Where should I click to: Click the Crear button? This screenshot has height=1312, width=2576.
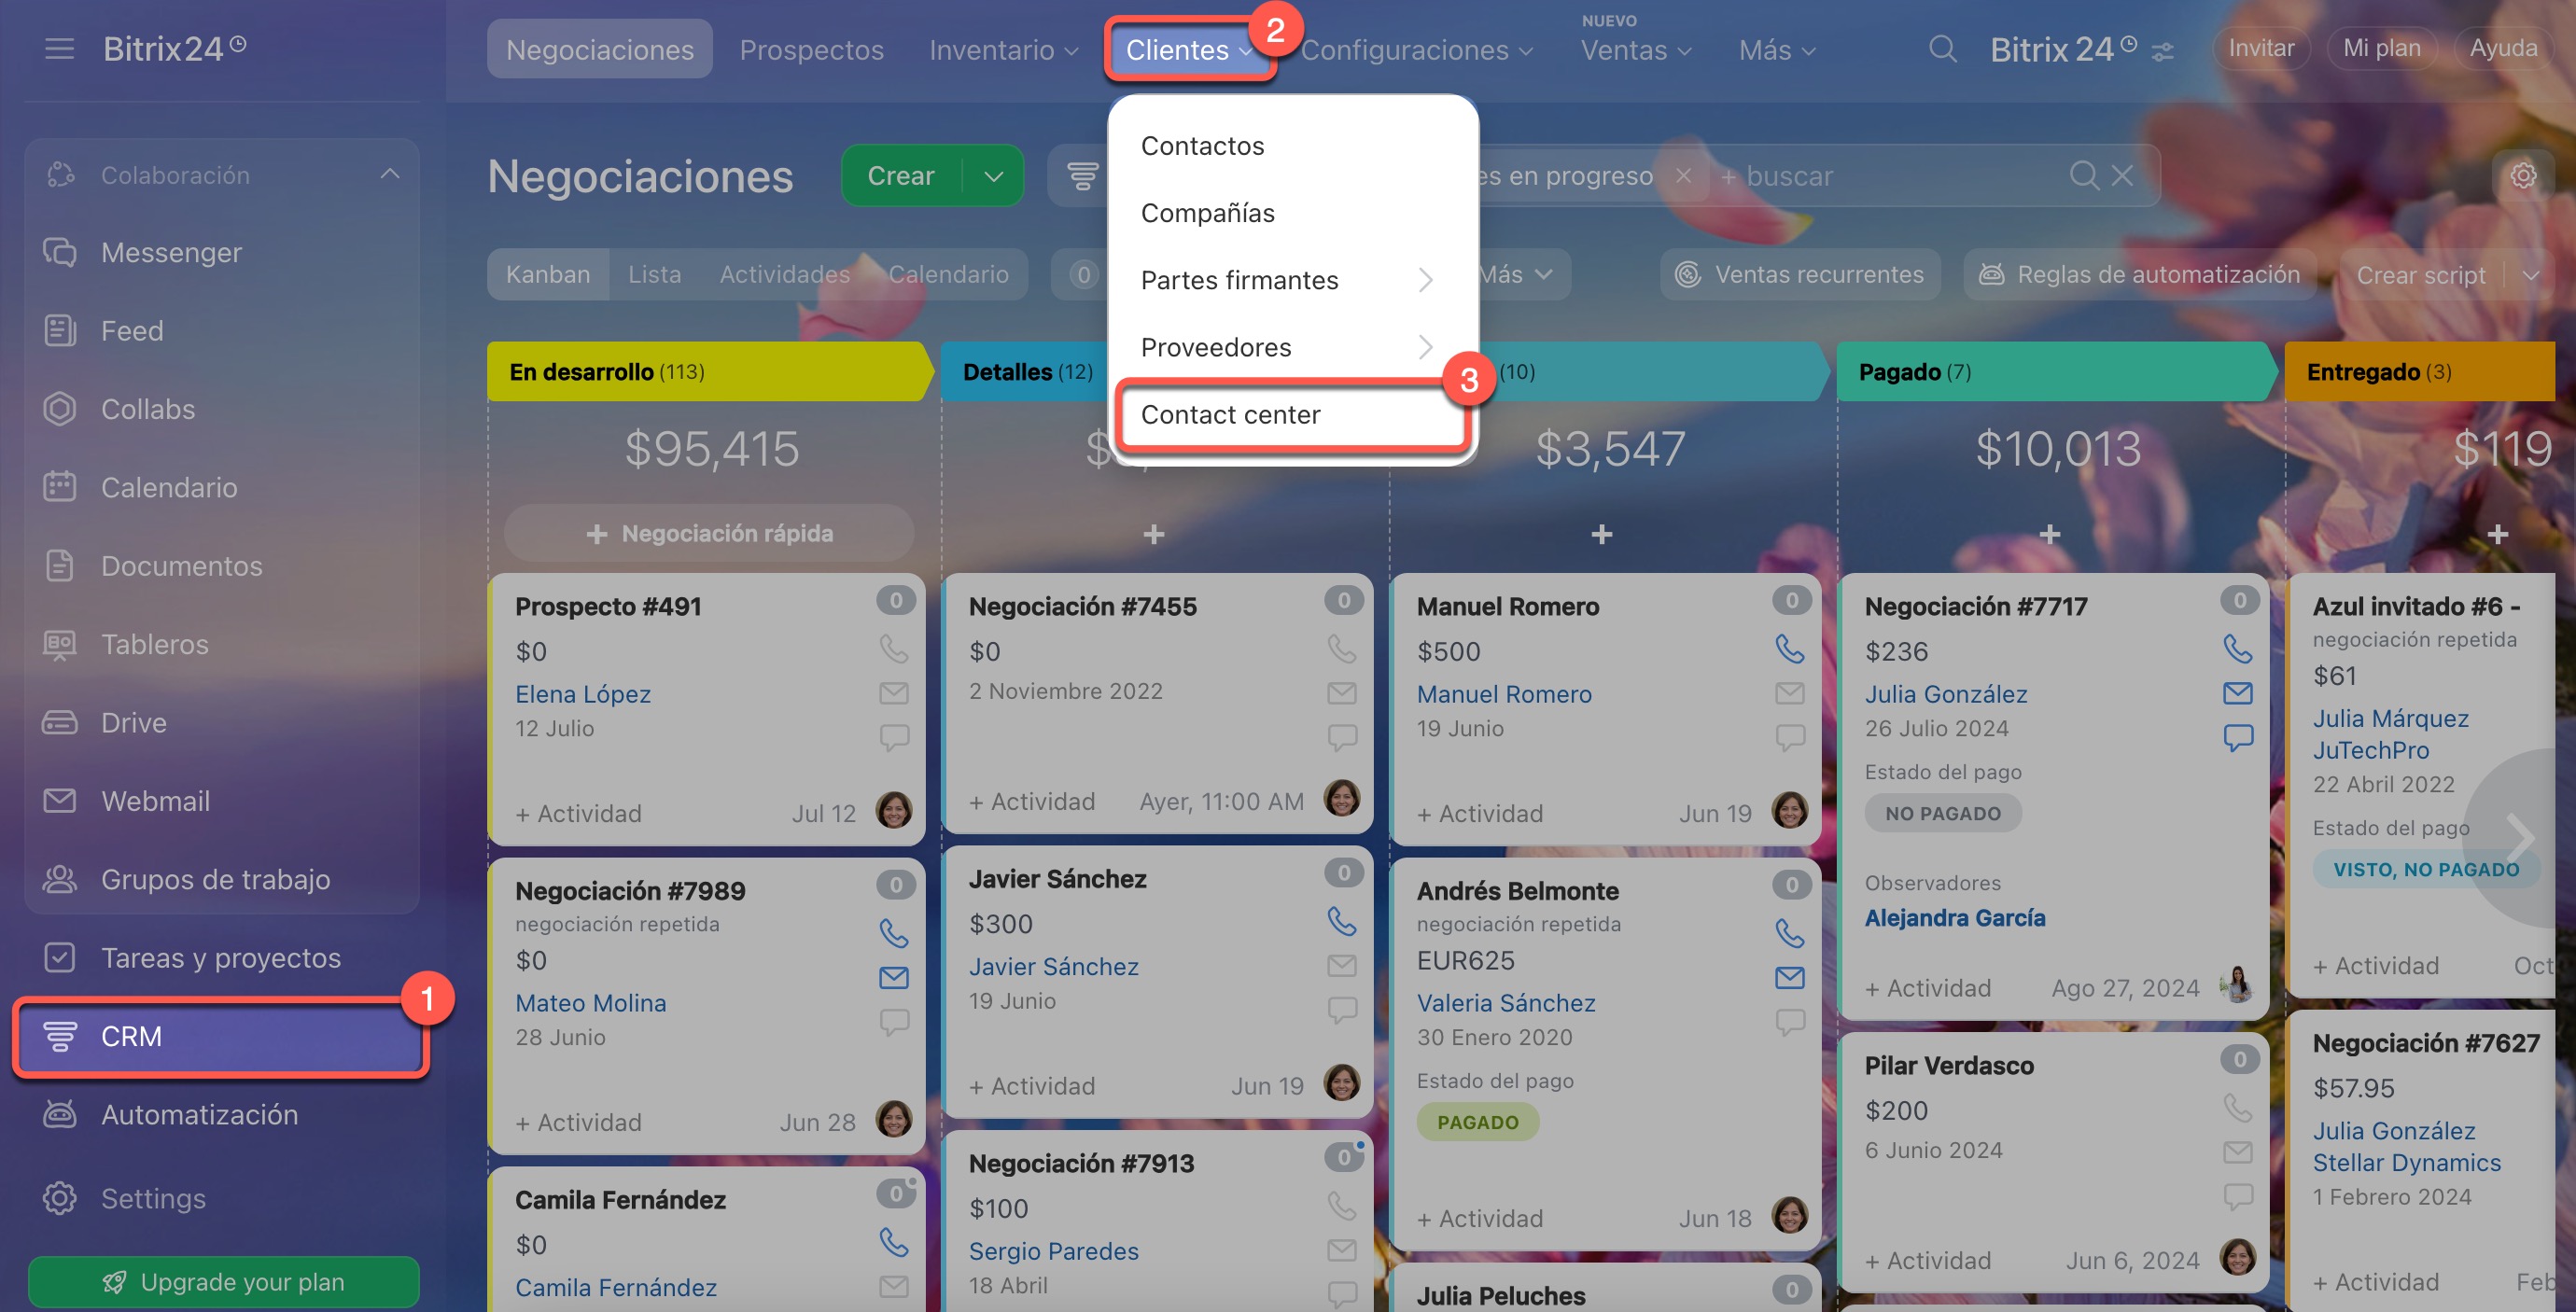[x=901, y=176]
